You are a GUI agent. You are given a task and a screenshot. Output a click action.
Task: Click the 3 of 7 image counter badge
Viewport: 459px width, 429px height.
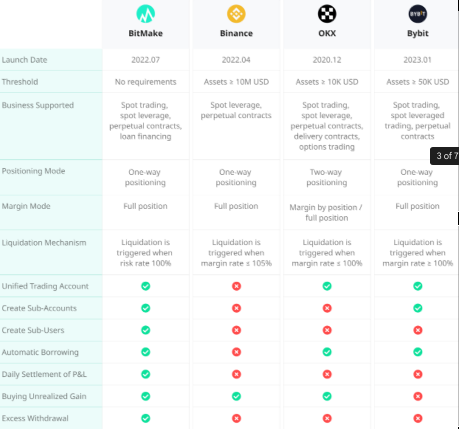click(445, 156)
